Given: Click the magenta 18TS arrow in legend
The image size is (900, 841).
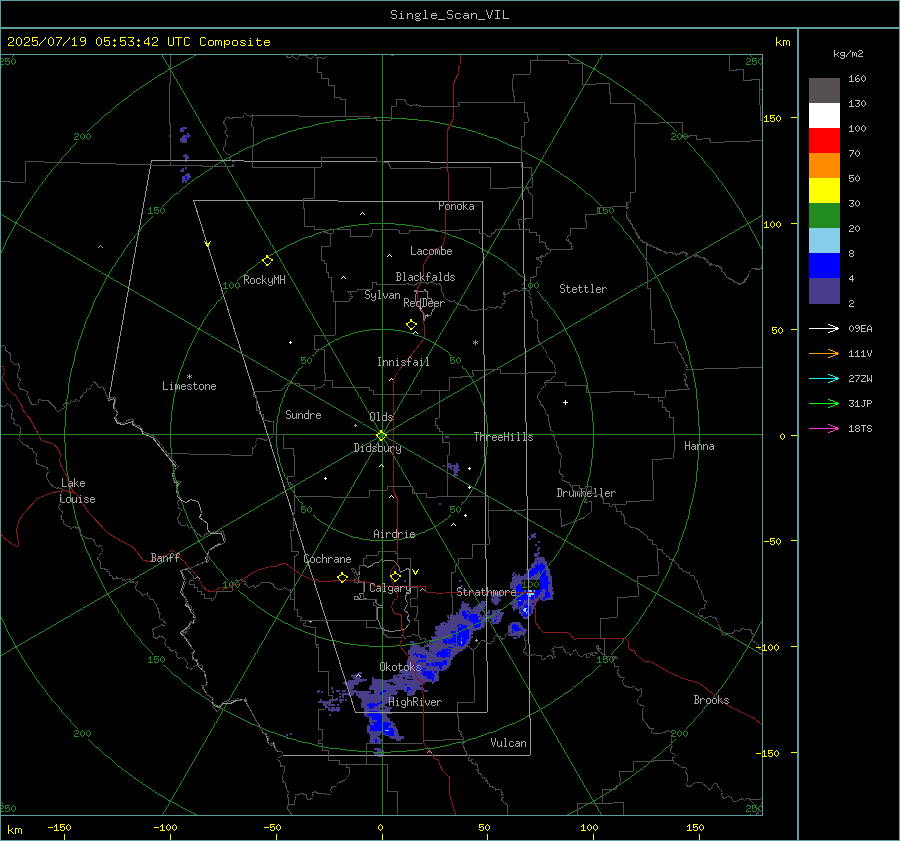Looking at the screenshot, I should [x=824, y=428].
